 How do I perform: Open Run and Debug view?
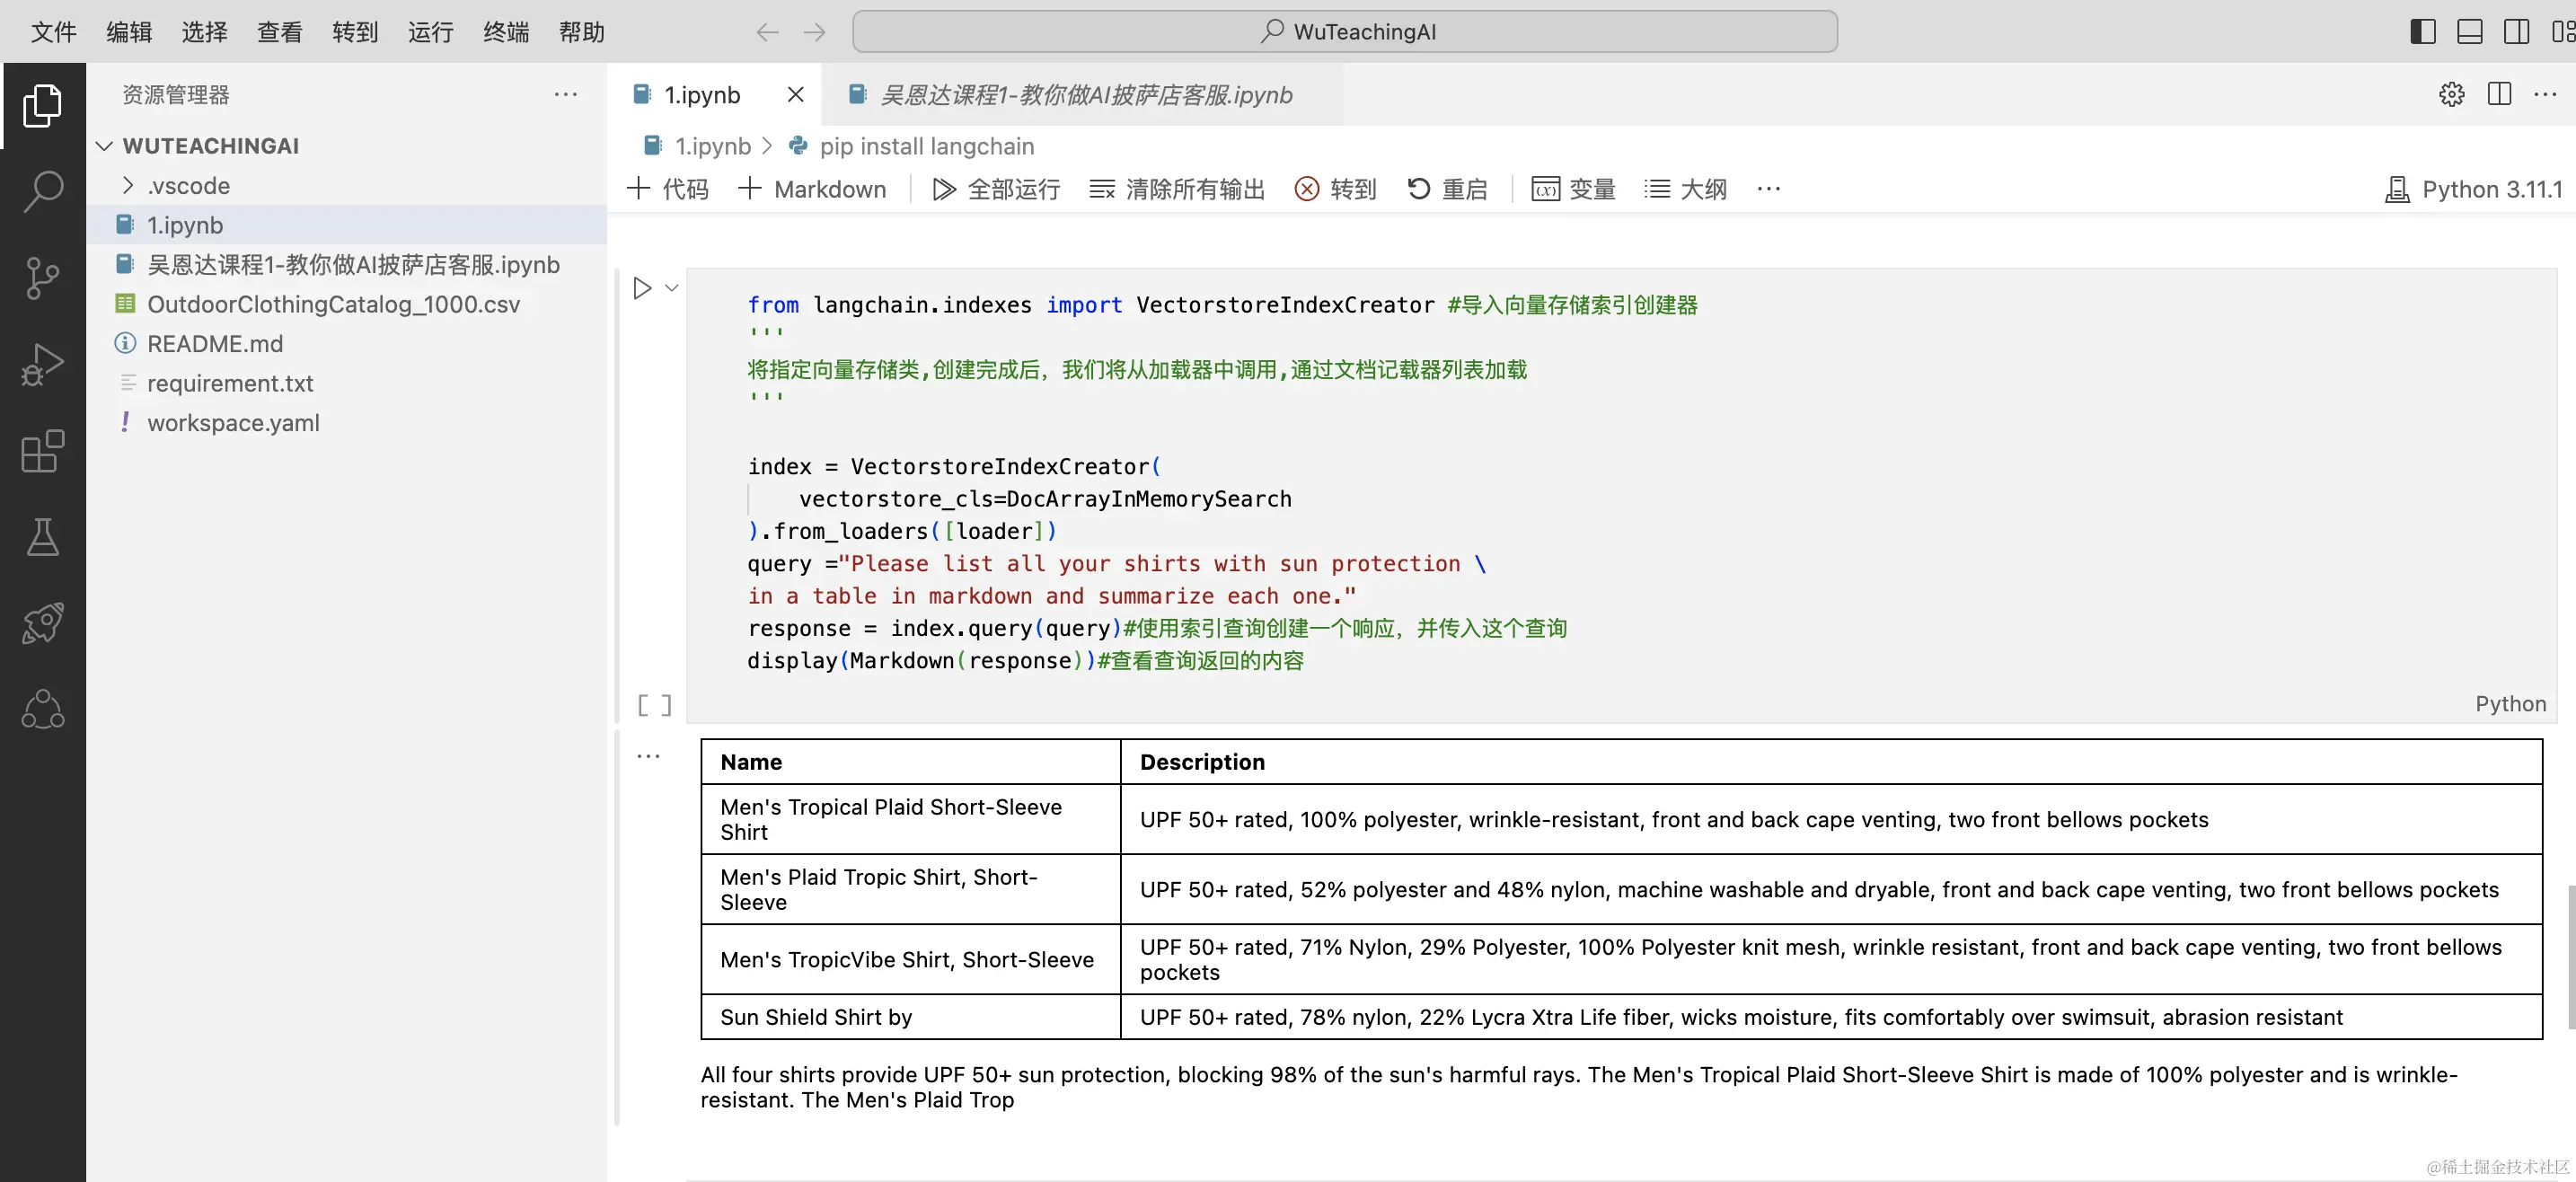click(x=43, y=364)
